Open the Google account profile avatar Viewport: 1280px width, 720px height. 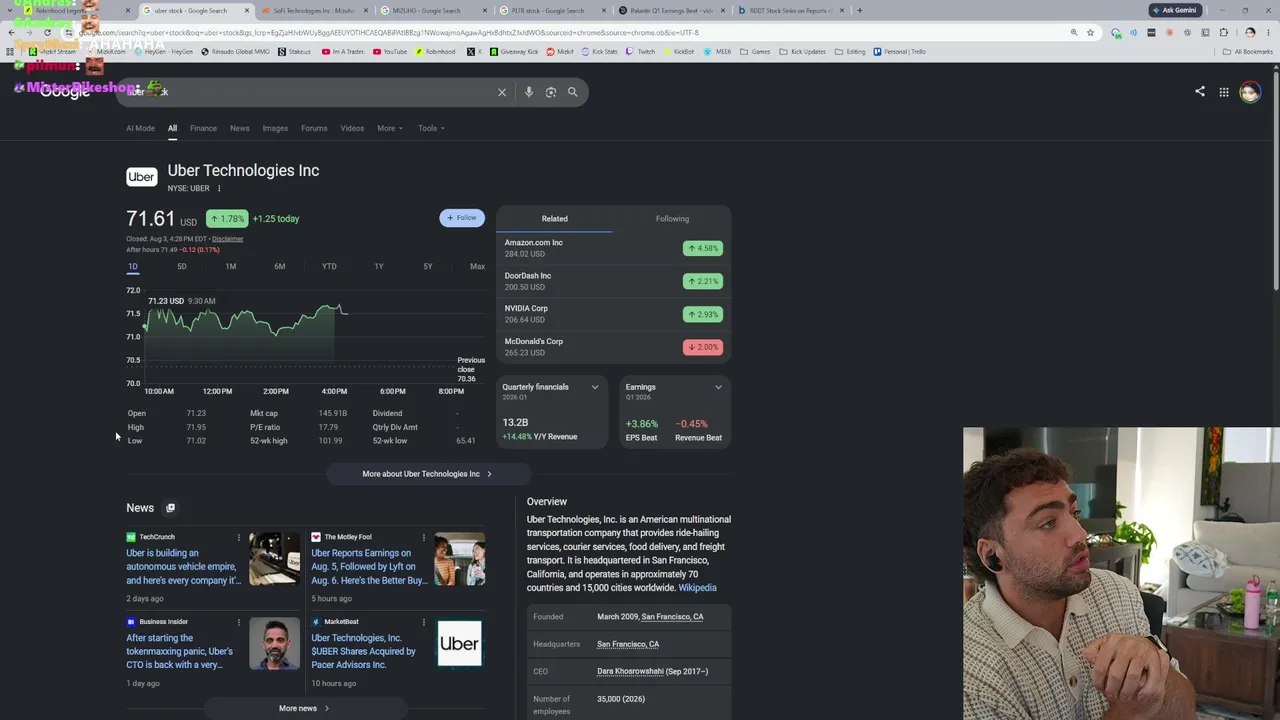pyautogui.click(x=1250, y=92)
